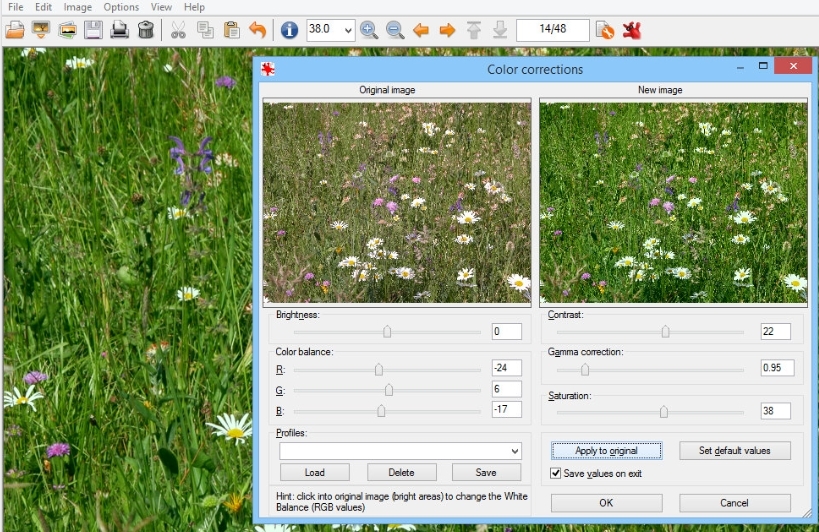The image size is (819, 532).
Task: Click the Zoom in magnifier icon
Action: point(369,30)
